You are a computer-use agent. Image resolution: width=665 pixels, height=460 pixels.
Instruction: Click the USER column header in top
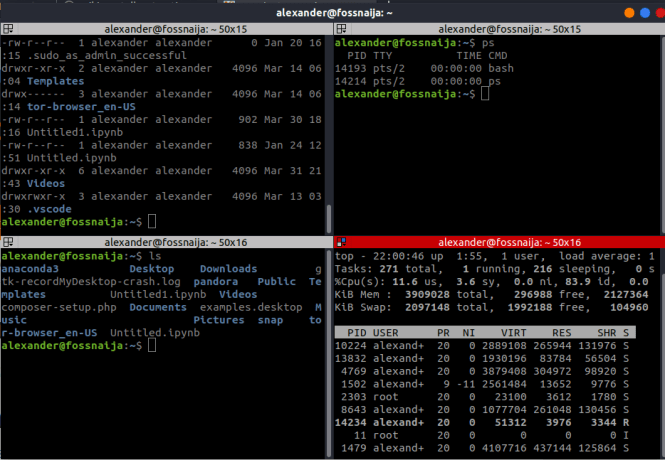click(x=386, y=333)
